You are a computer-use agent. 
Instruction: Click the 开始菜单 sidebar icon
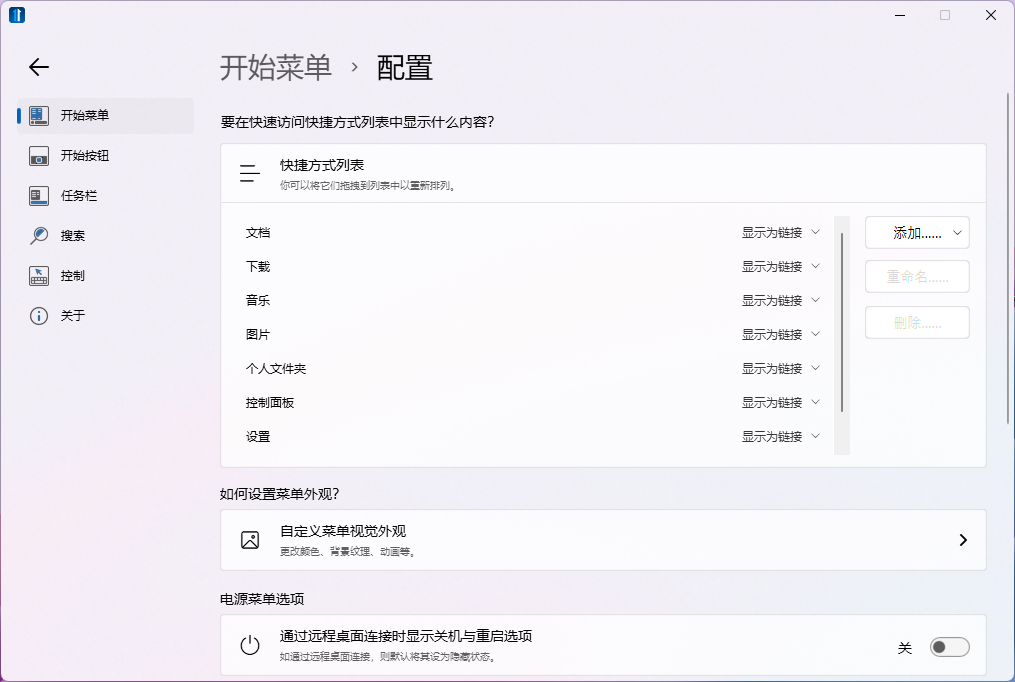(39, 115)
